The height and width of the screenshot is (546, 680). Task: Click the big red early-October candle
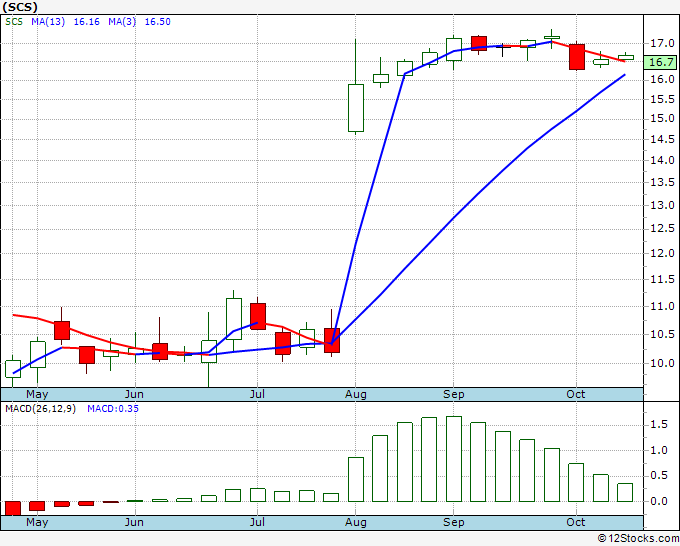point(577,57)
